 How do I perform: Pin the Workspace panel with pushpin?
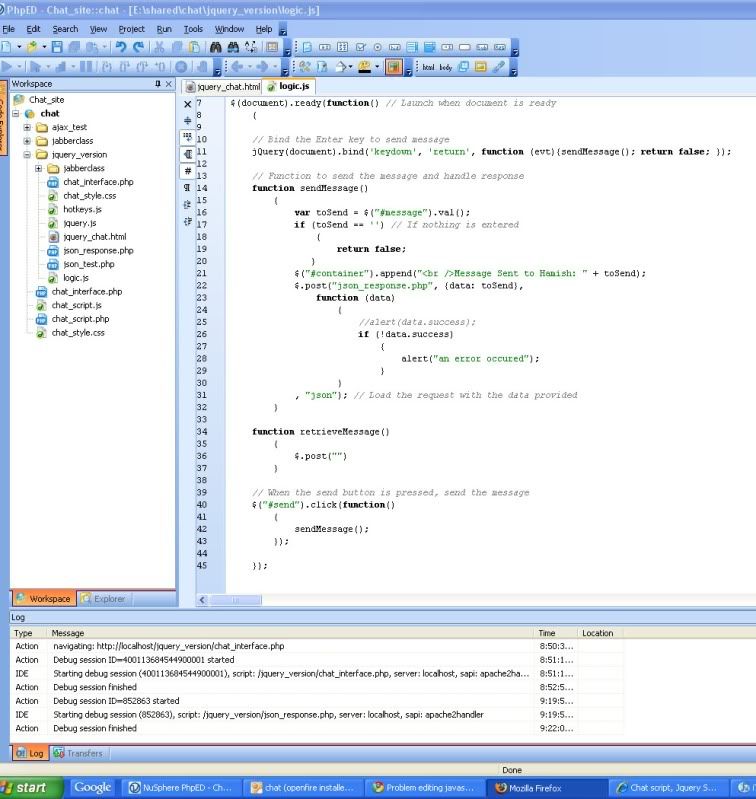coord(157,85)
